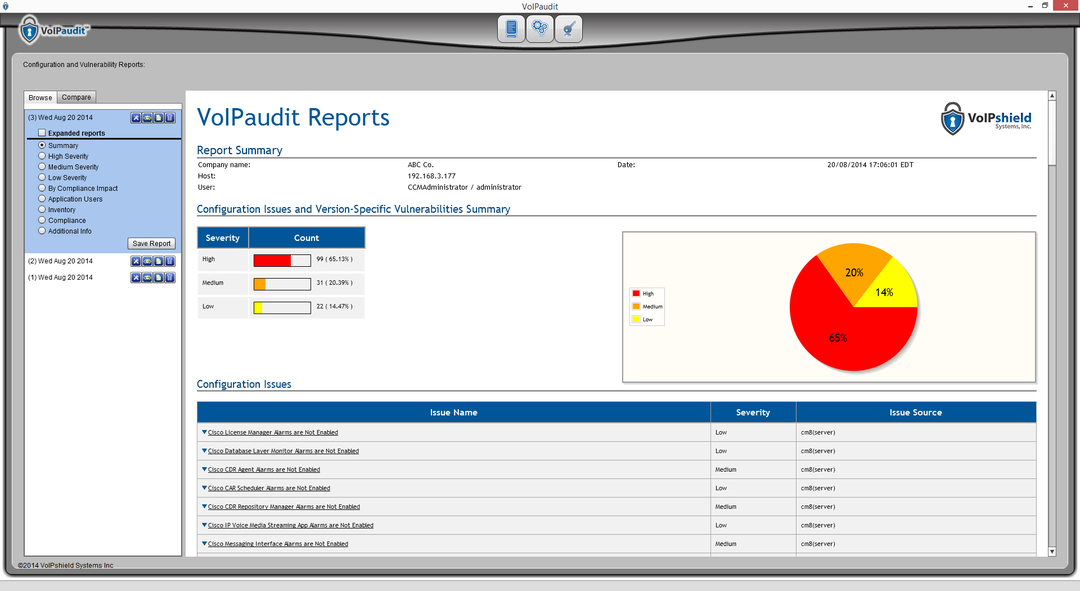This screenshot has height=591, width=1080.
Task: Click the Issue Name column header
Action: point(454,412)
